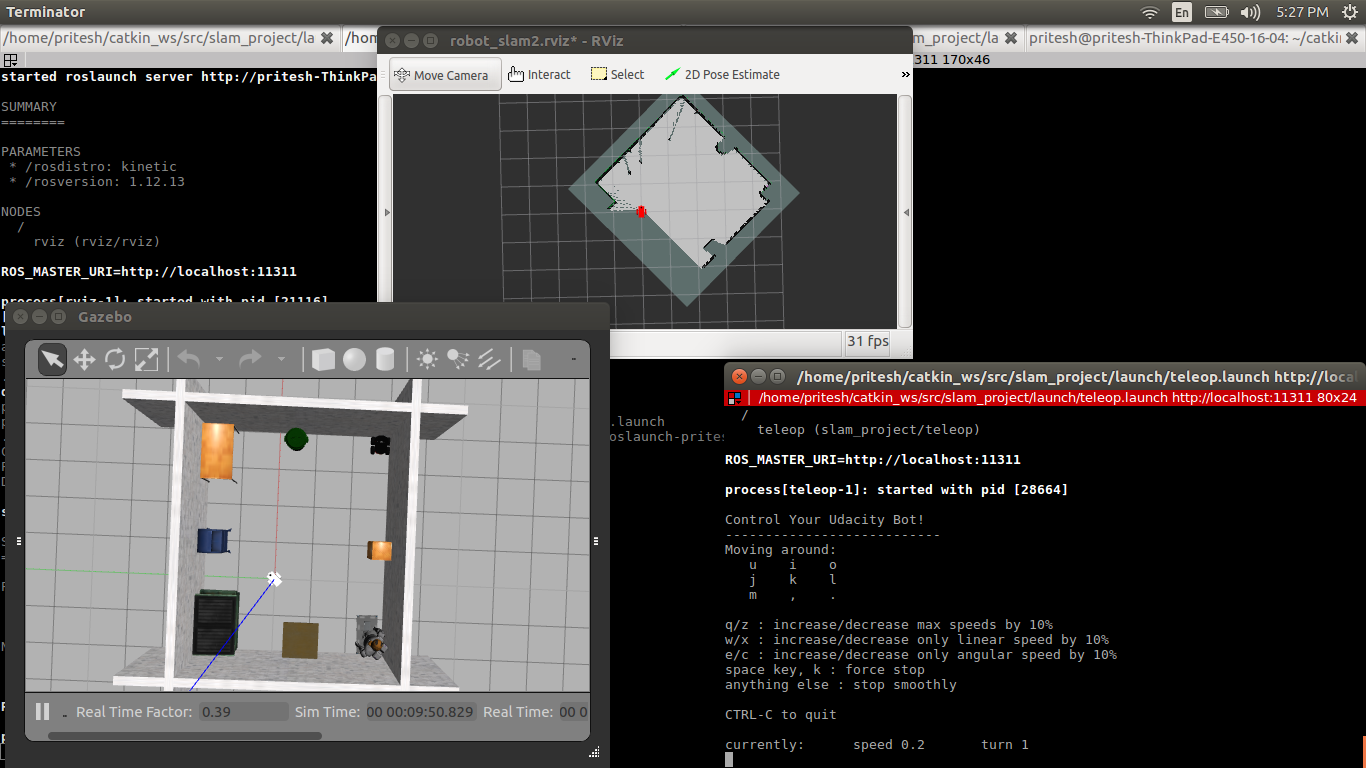1366x768 pixels.
Task: Open Gazebo redo history dropdown arrow
Action: point(281,360)
